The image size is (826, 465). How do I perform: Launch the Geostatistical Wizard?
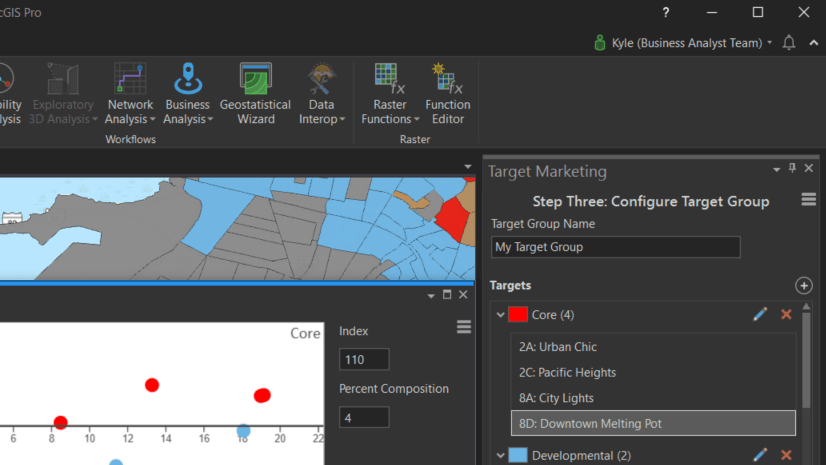[x=255, y=94]
